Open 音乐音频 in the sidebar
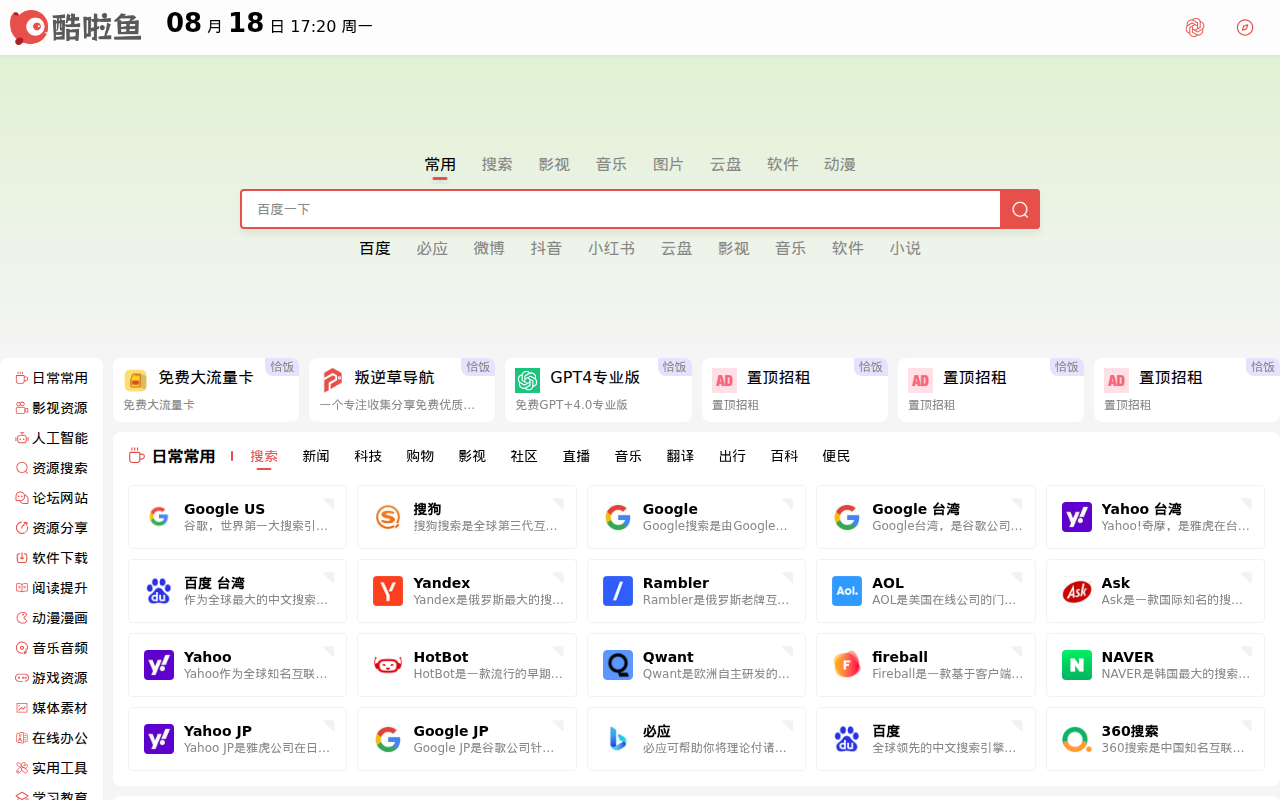This screenshot has height=800, width=1280. (x=52, y=648)
